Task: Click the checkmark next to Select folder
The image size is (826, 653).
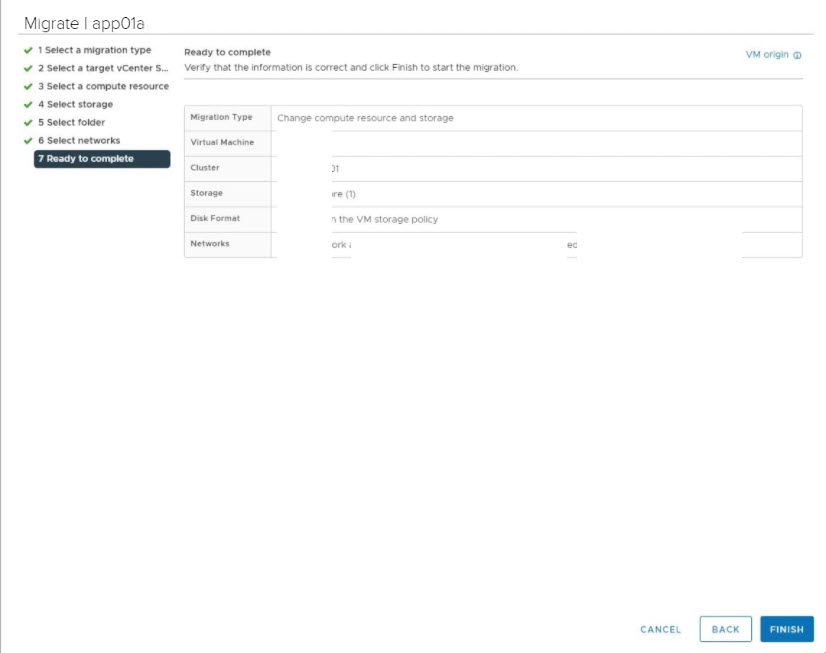Action: (x=27, y=123)
